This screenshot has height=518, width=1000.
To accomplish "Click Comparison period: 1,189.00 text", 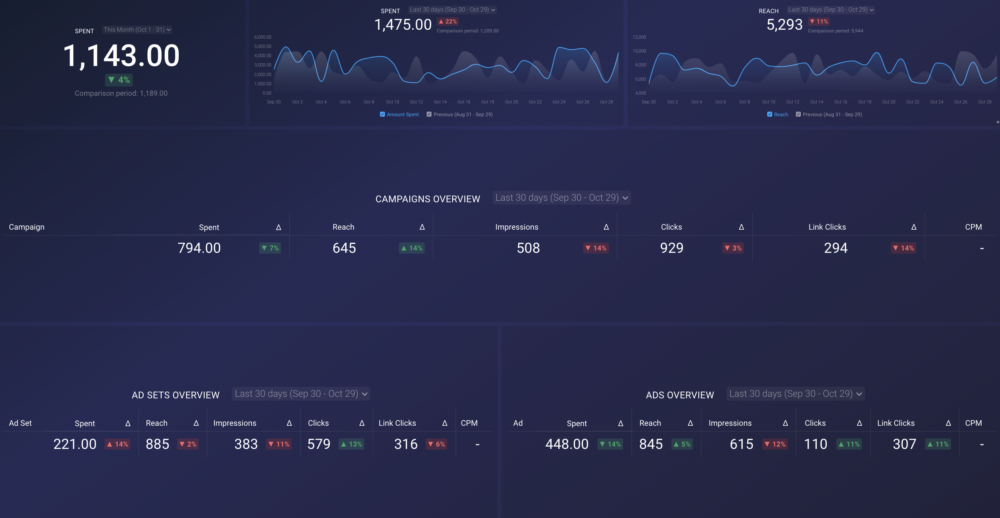I will [x=121, y=93].
